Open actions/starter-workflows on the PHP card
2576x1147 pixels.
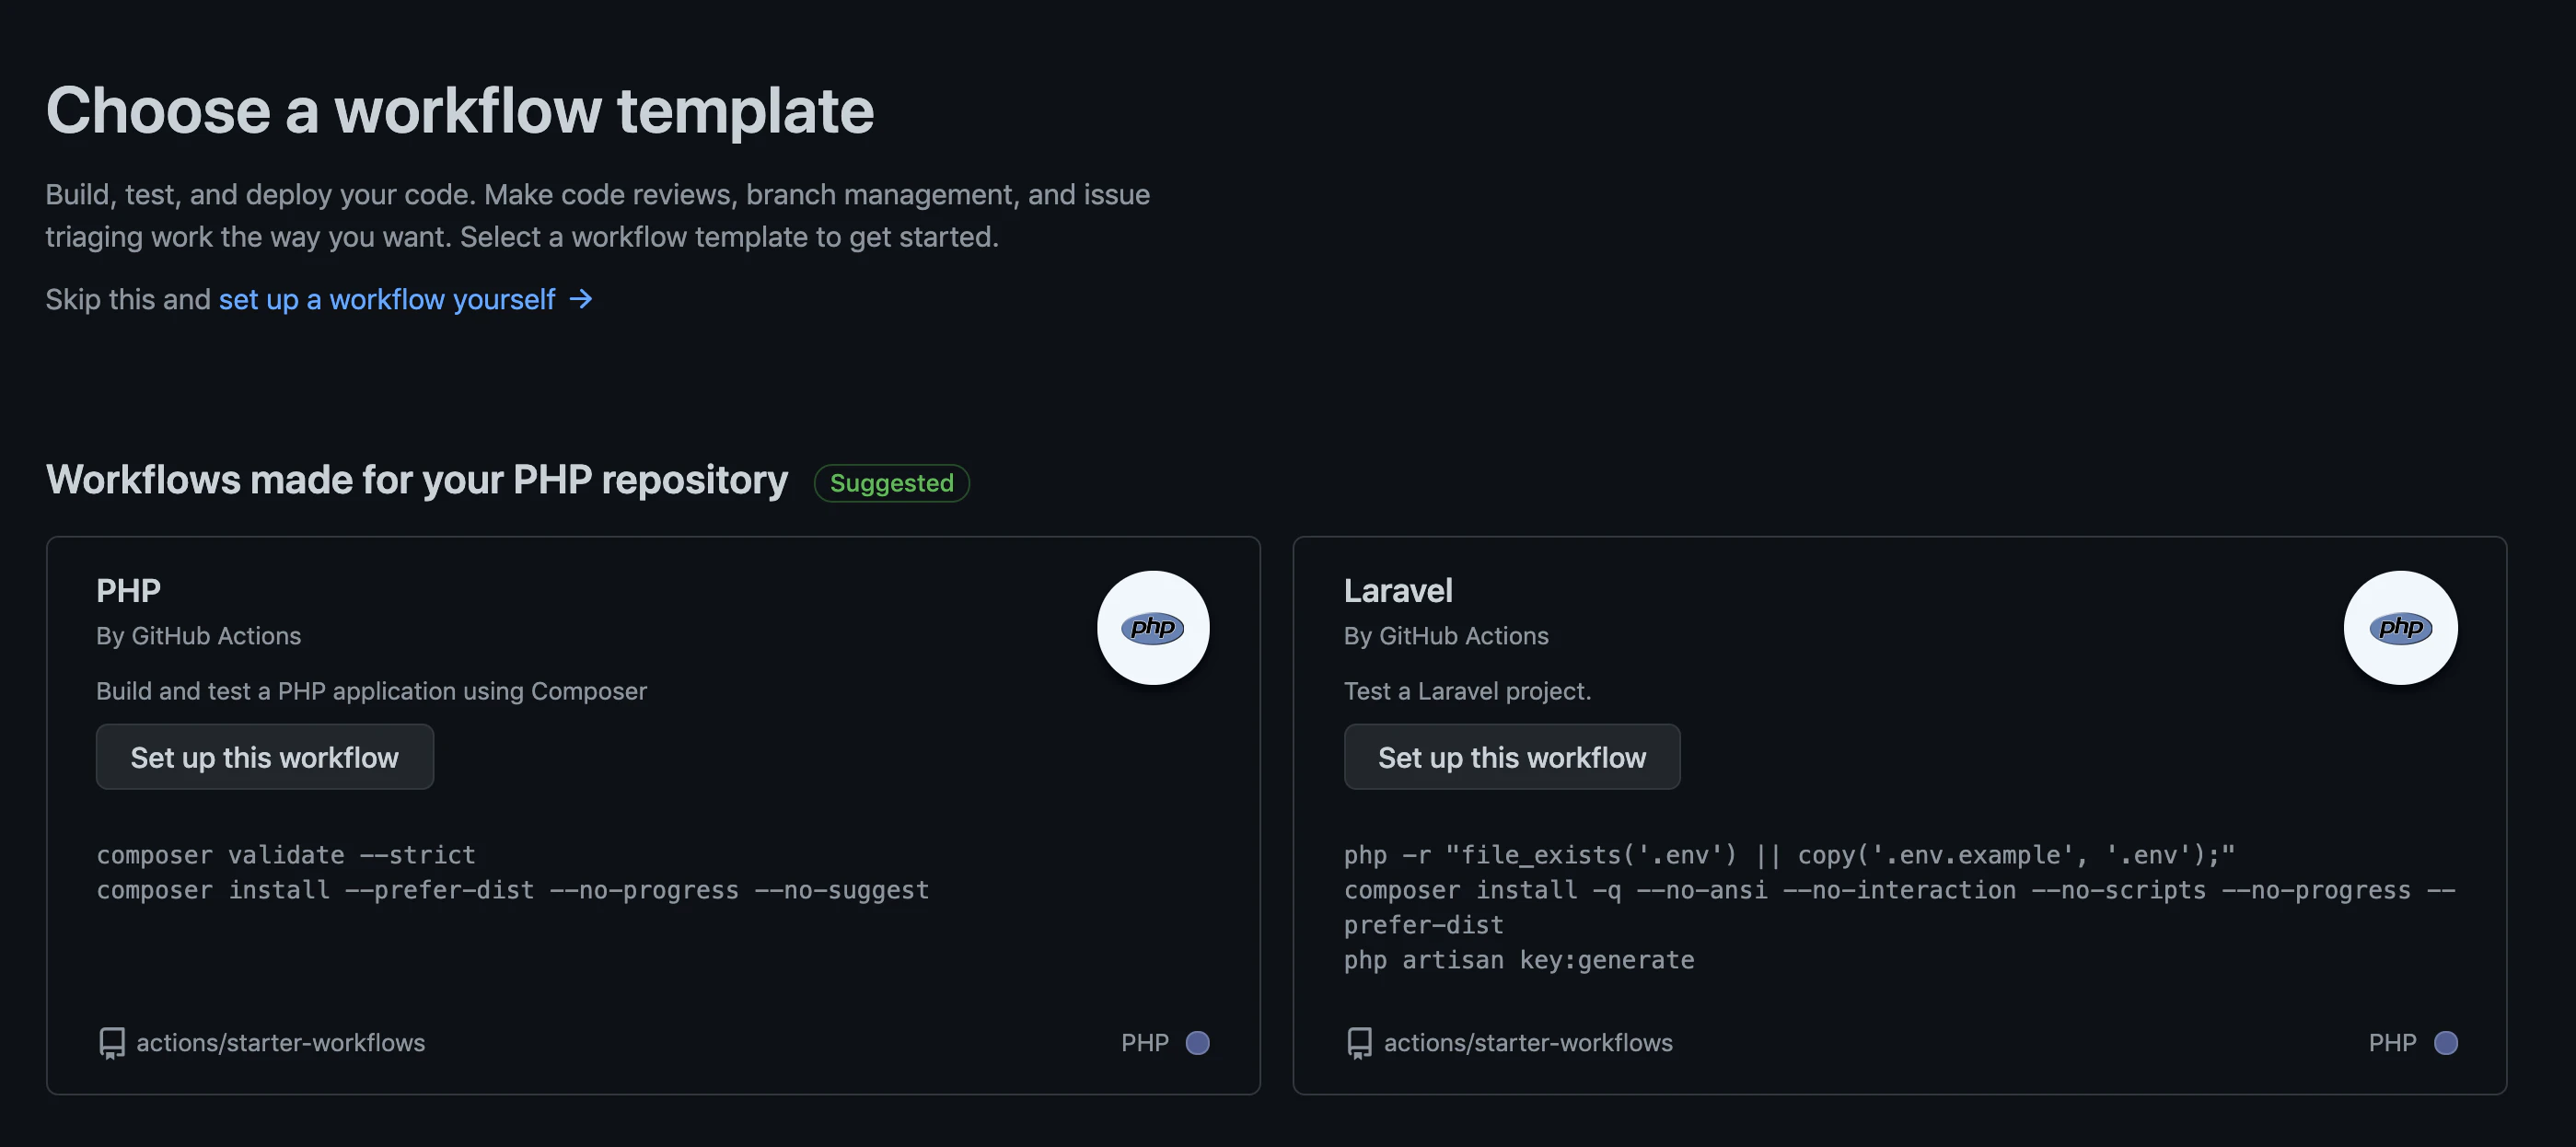point(280,1043)
